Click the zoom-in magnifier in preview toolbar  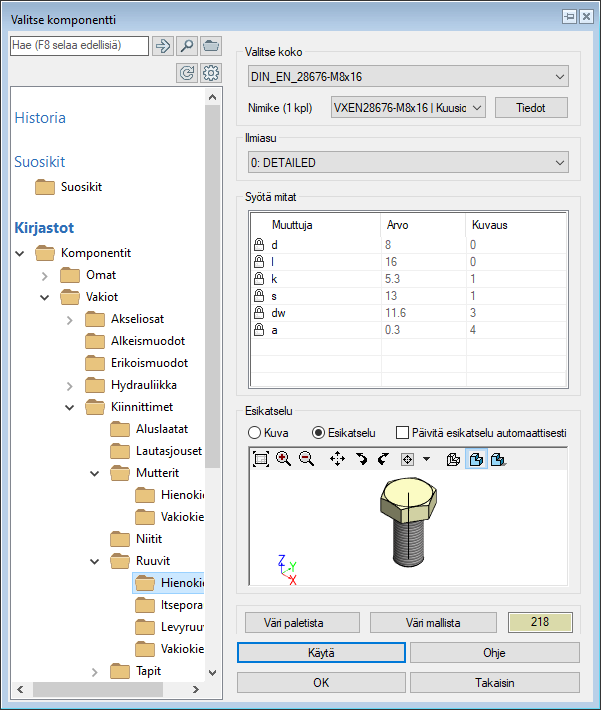(283, 459)
